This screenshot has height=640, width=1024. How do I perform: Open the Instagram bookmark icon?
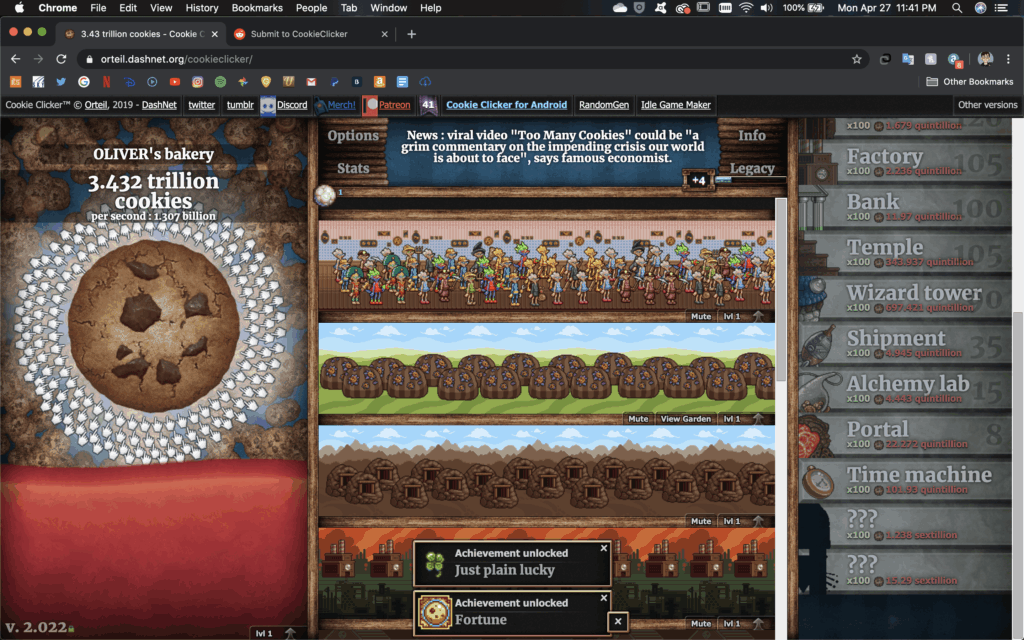tap(197, 82)
